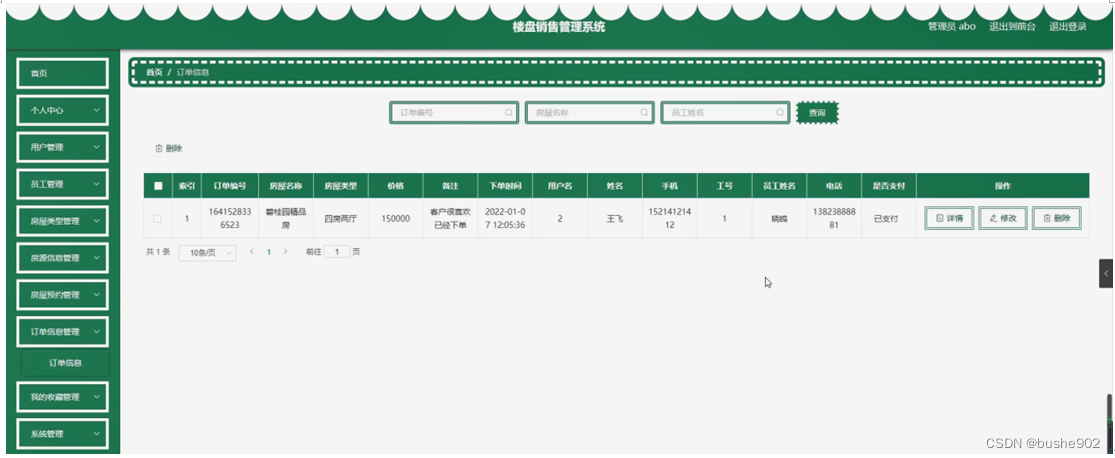Click the previous page arrow in pagination
The image size is (1115, 458).
pos(252,252)
